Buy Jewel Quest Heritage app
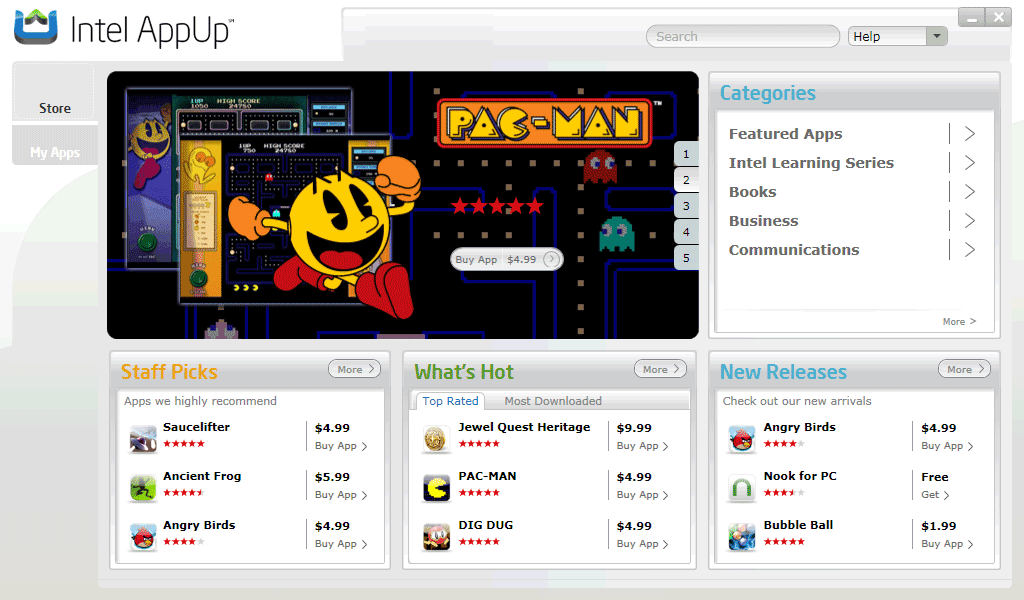The width and height of the screenshot is (1024, 600). 643,446
